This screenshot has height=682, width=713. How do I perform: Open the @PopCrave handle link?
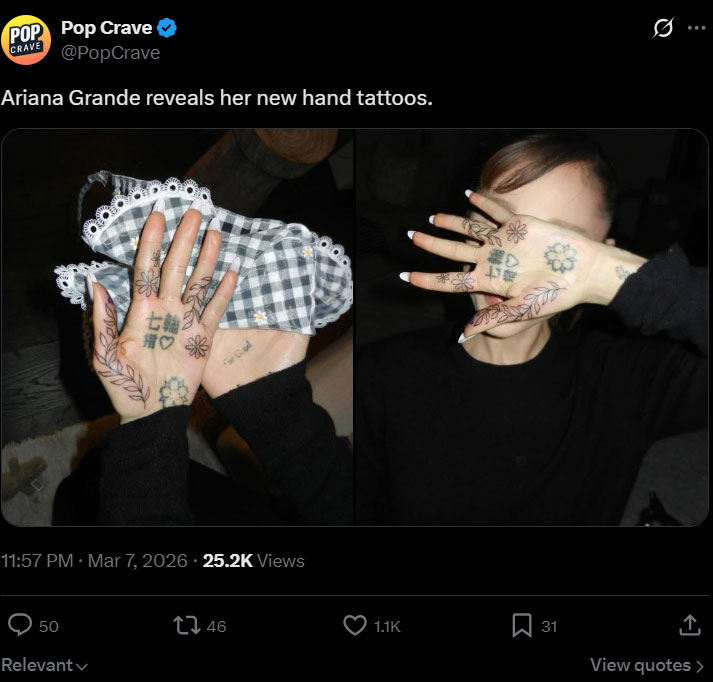(x=110, y=53)
